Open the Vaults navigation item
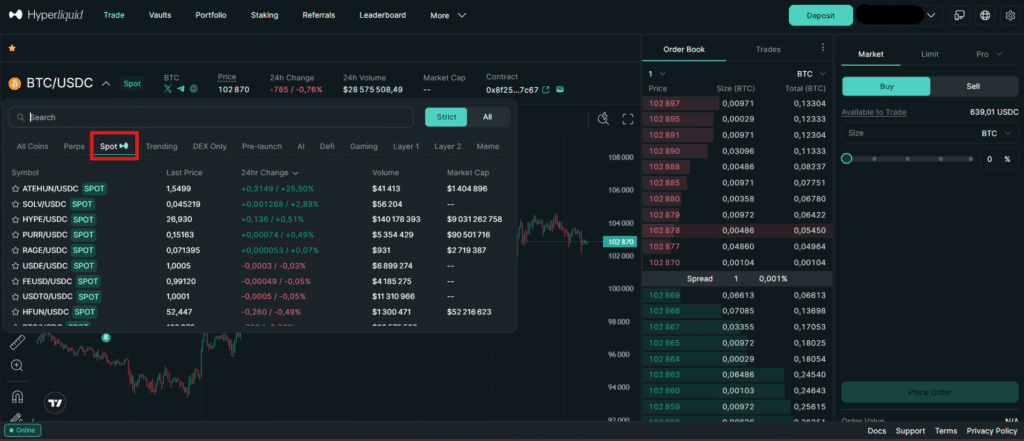This screenshot has width=1024, height=441. coord(159,15)
